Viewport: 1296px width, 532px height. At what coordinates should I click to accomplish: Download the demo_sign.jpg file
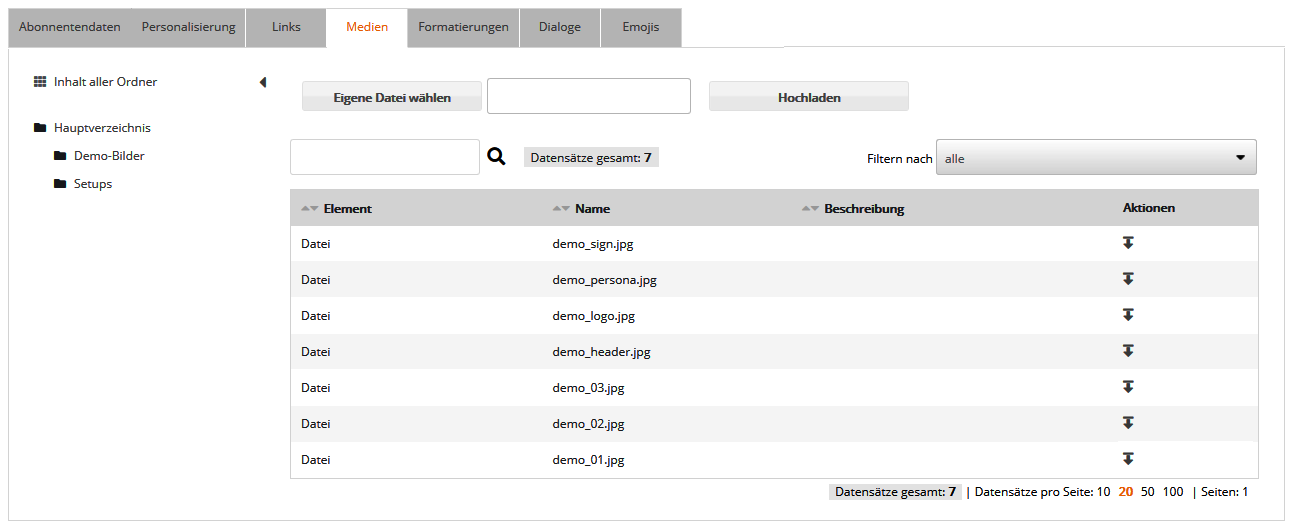click(x=1128, y=243)
